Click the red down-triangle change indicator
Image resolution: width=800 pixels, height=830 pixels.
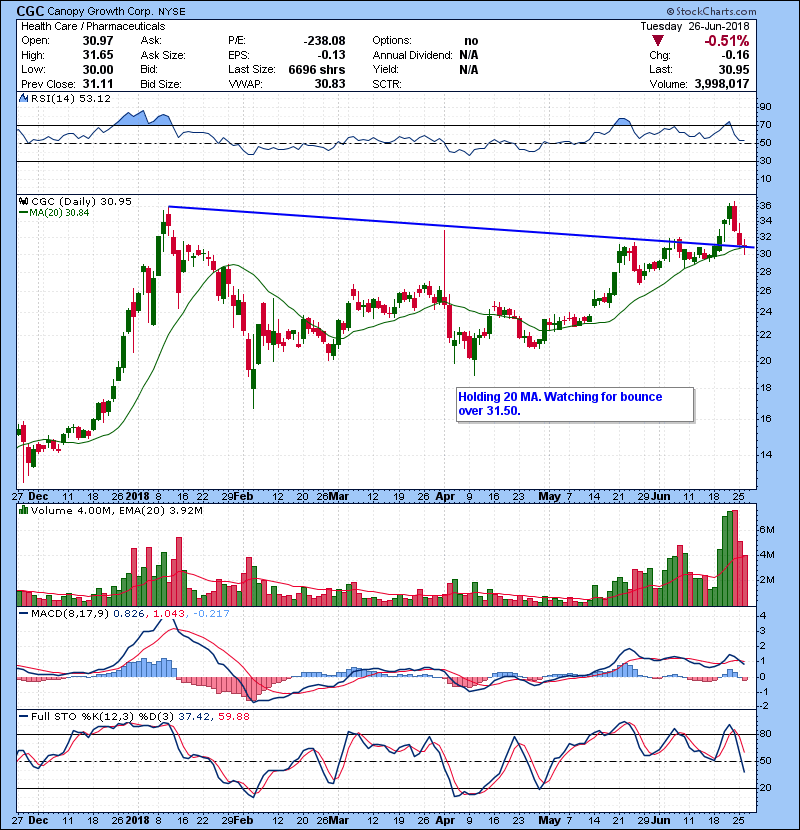pyautogui.click(x=658, y=41)
